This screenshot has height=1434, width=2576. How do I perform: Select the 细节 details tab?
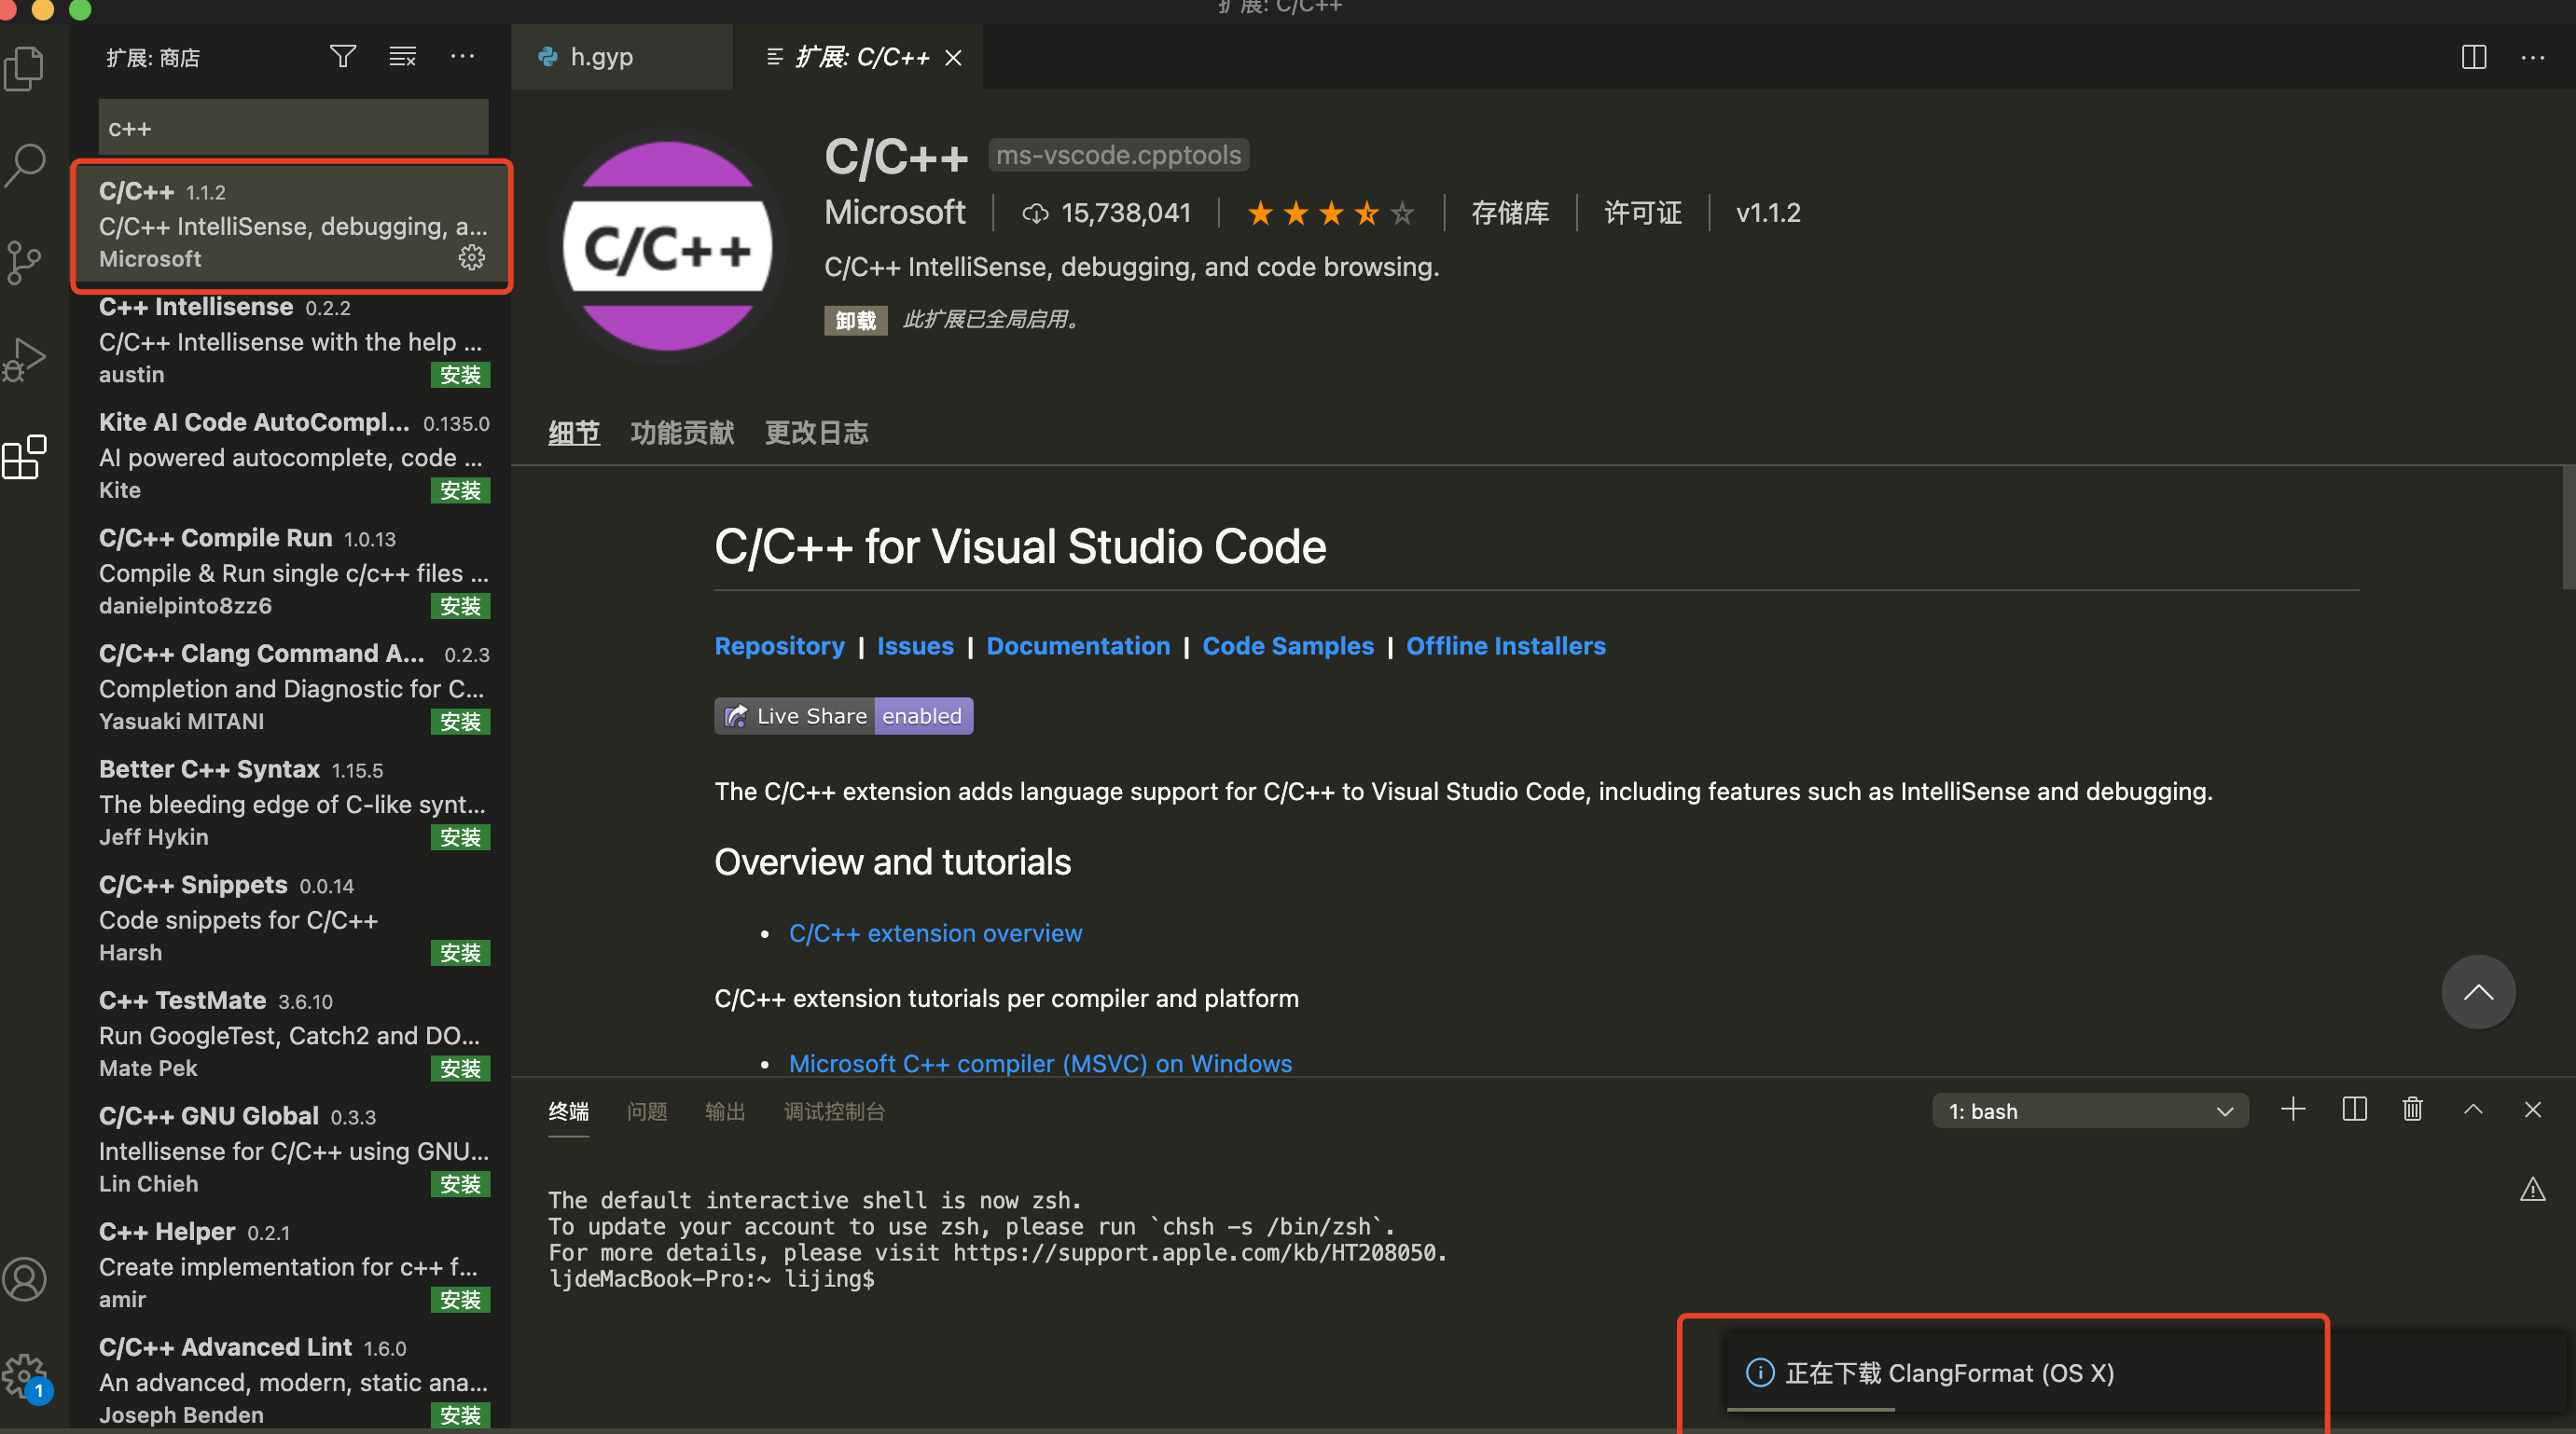coord(574,433)
